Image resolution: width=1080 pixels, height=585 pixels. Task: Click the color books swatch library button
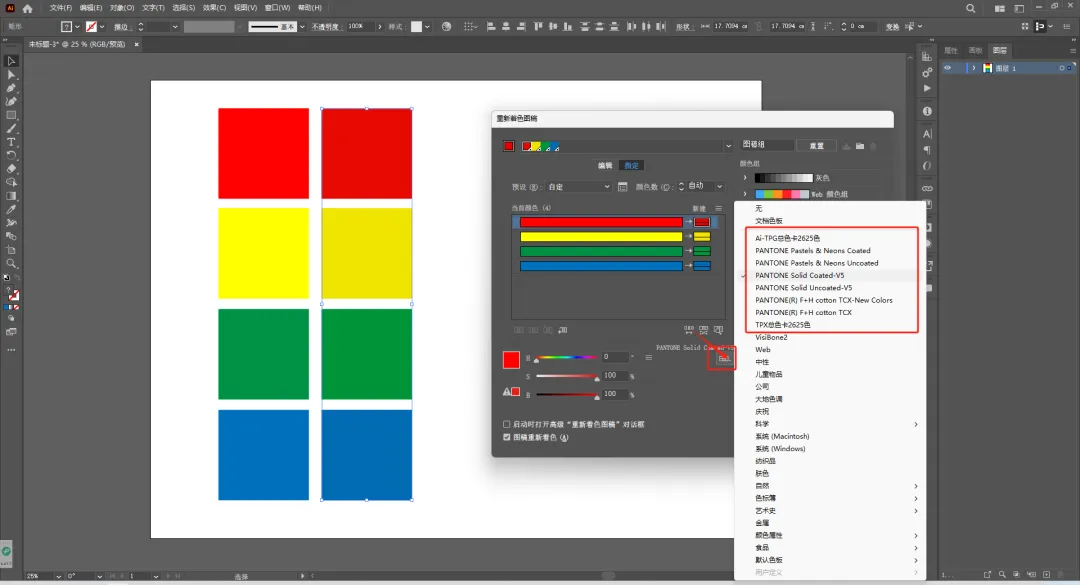tap(723, 358)
